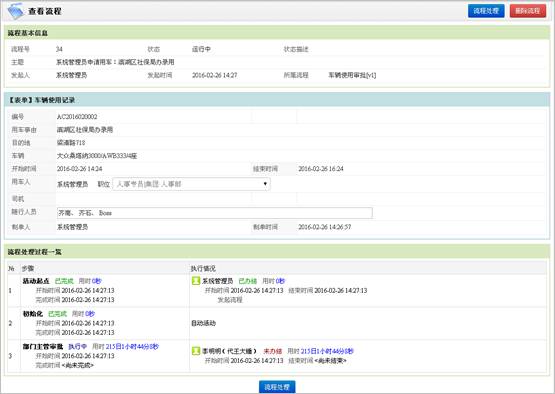The height and width of the screenshot is (394, 555).
Task: Click the 执行情况 column header
Action: tap(203, 269)
